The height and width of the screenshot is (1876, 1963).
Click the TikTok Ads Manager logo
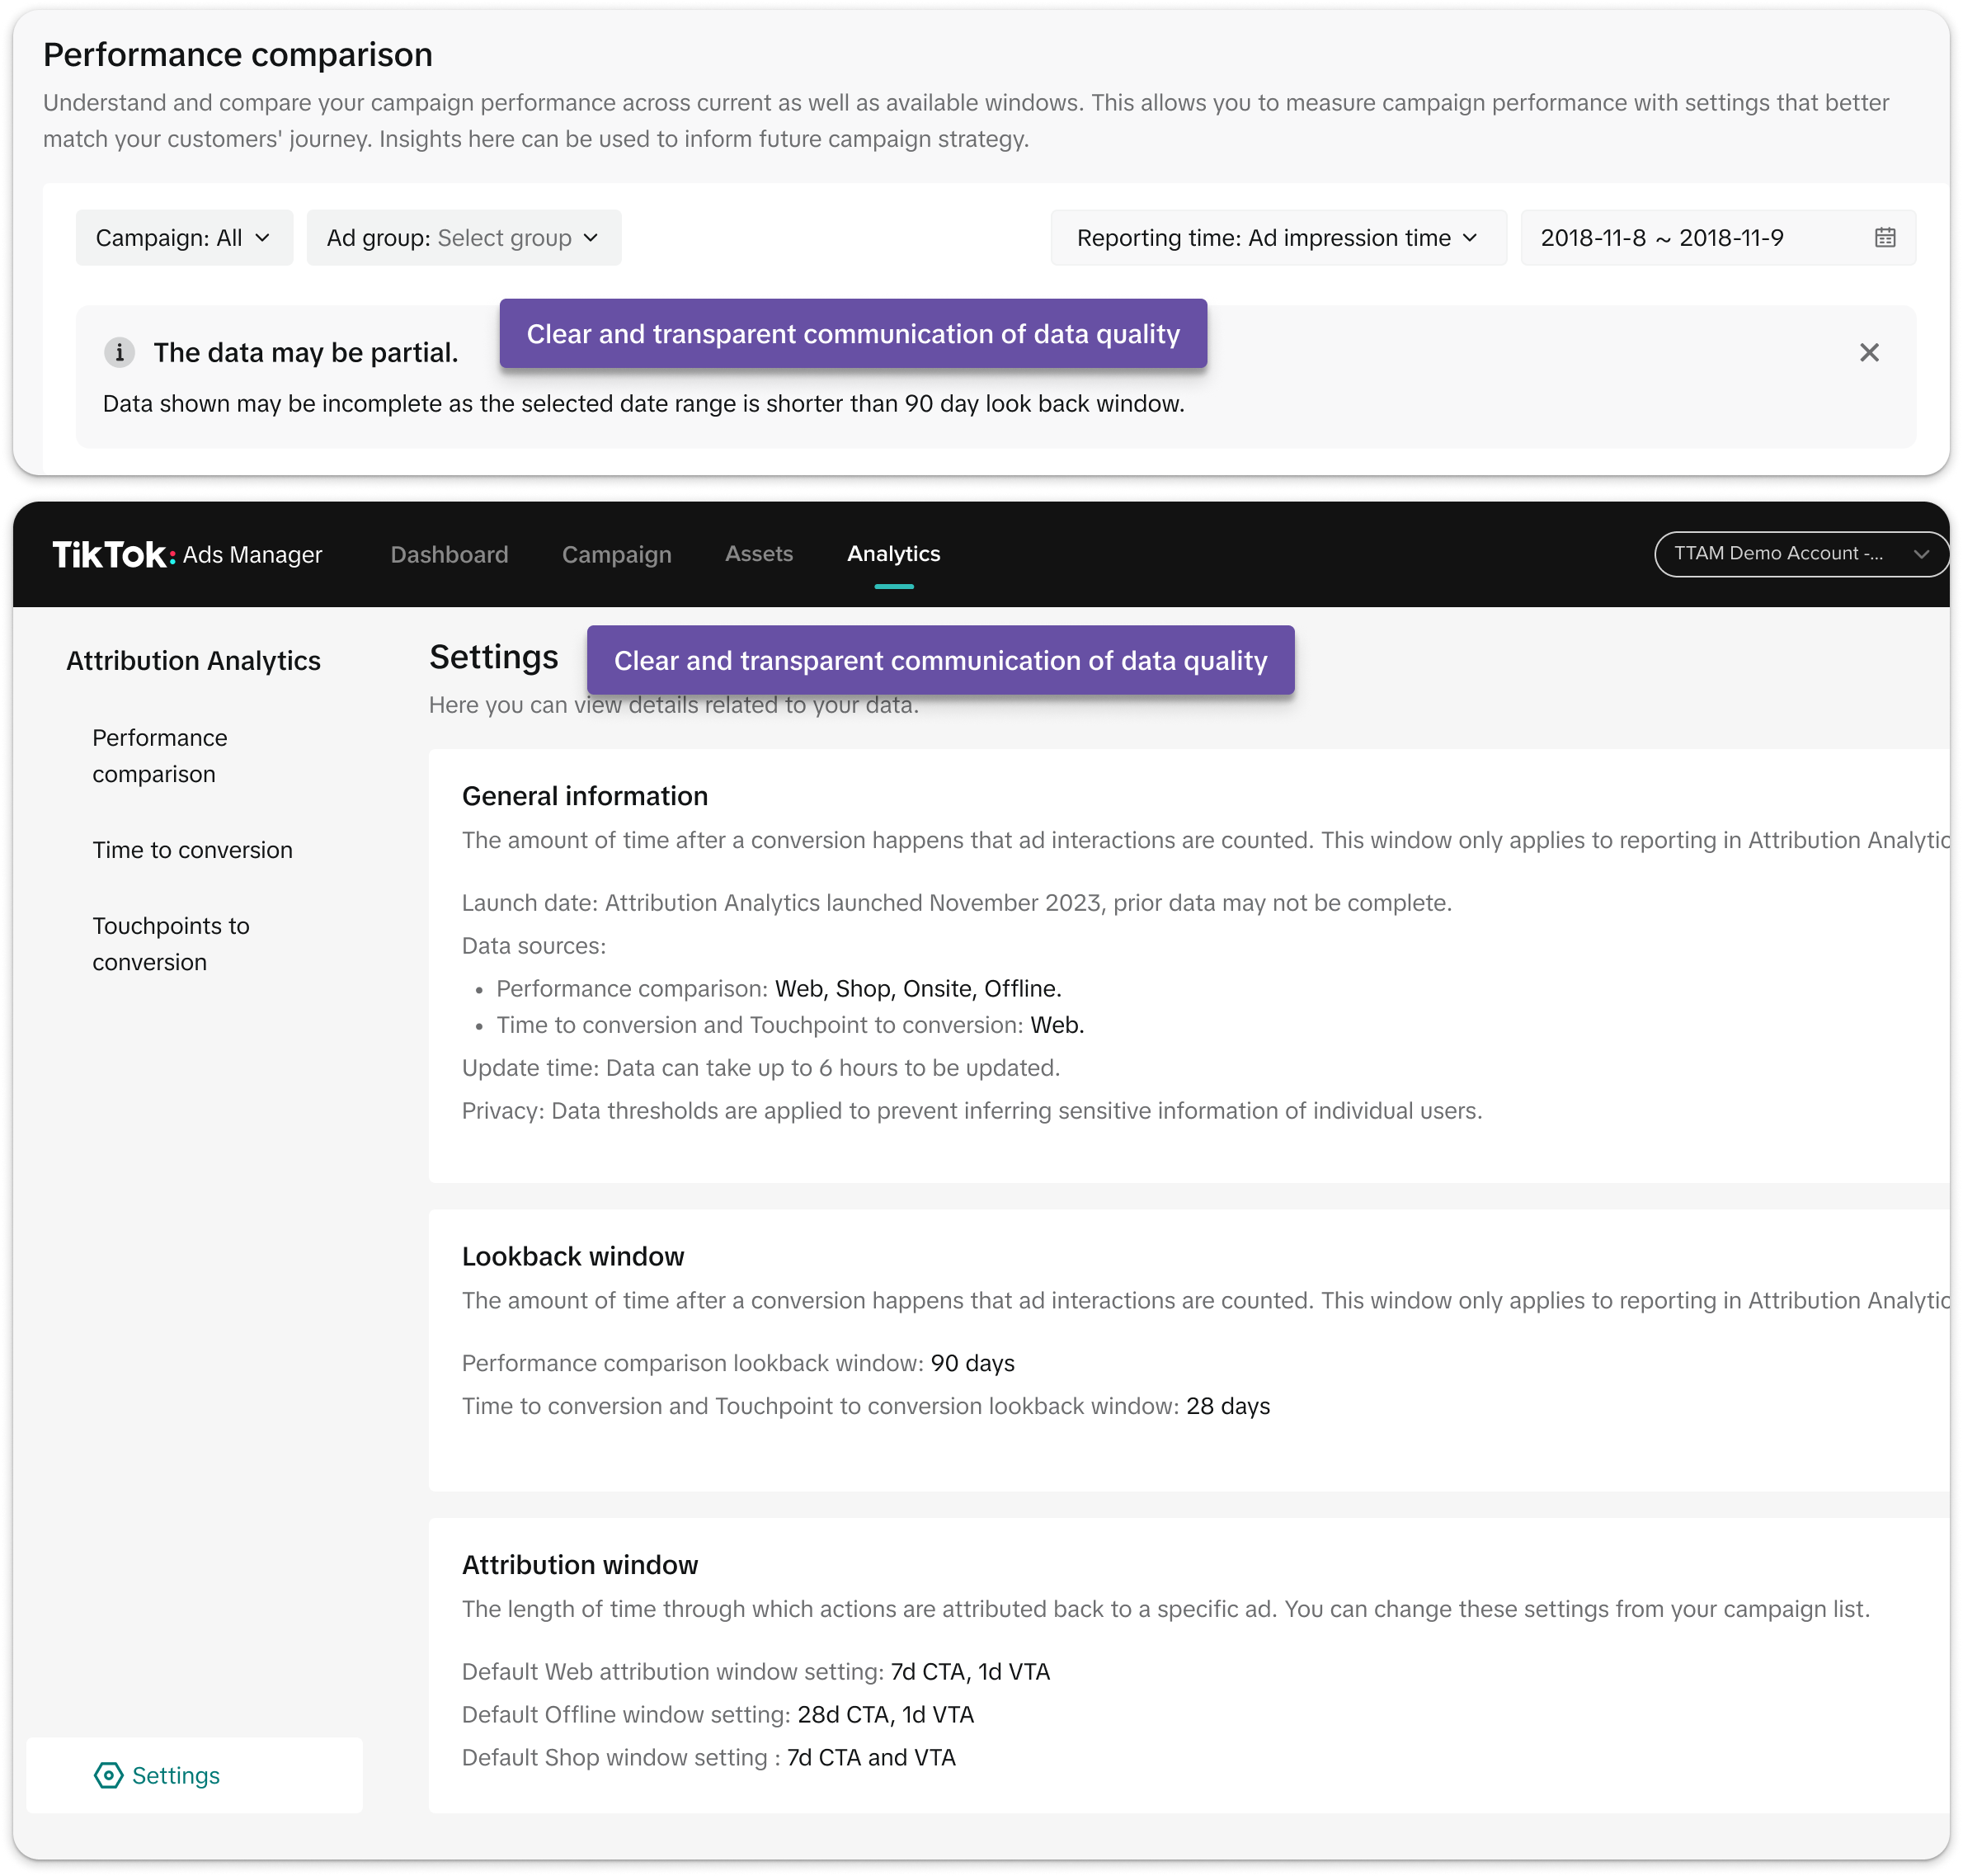pos(187,555)
